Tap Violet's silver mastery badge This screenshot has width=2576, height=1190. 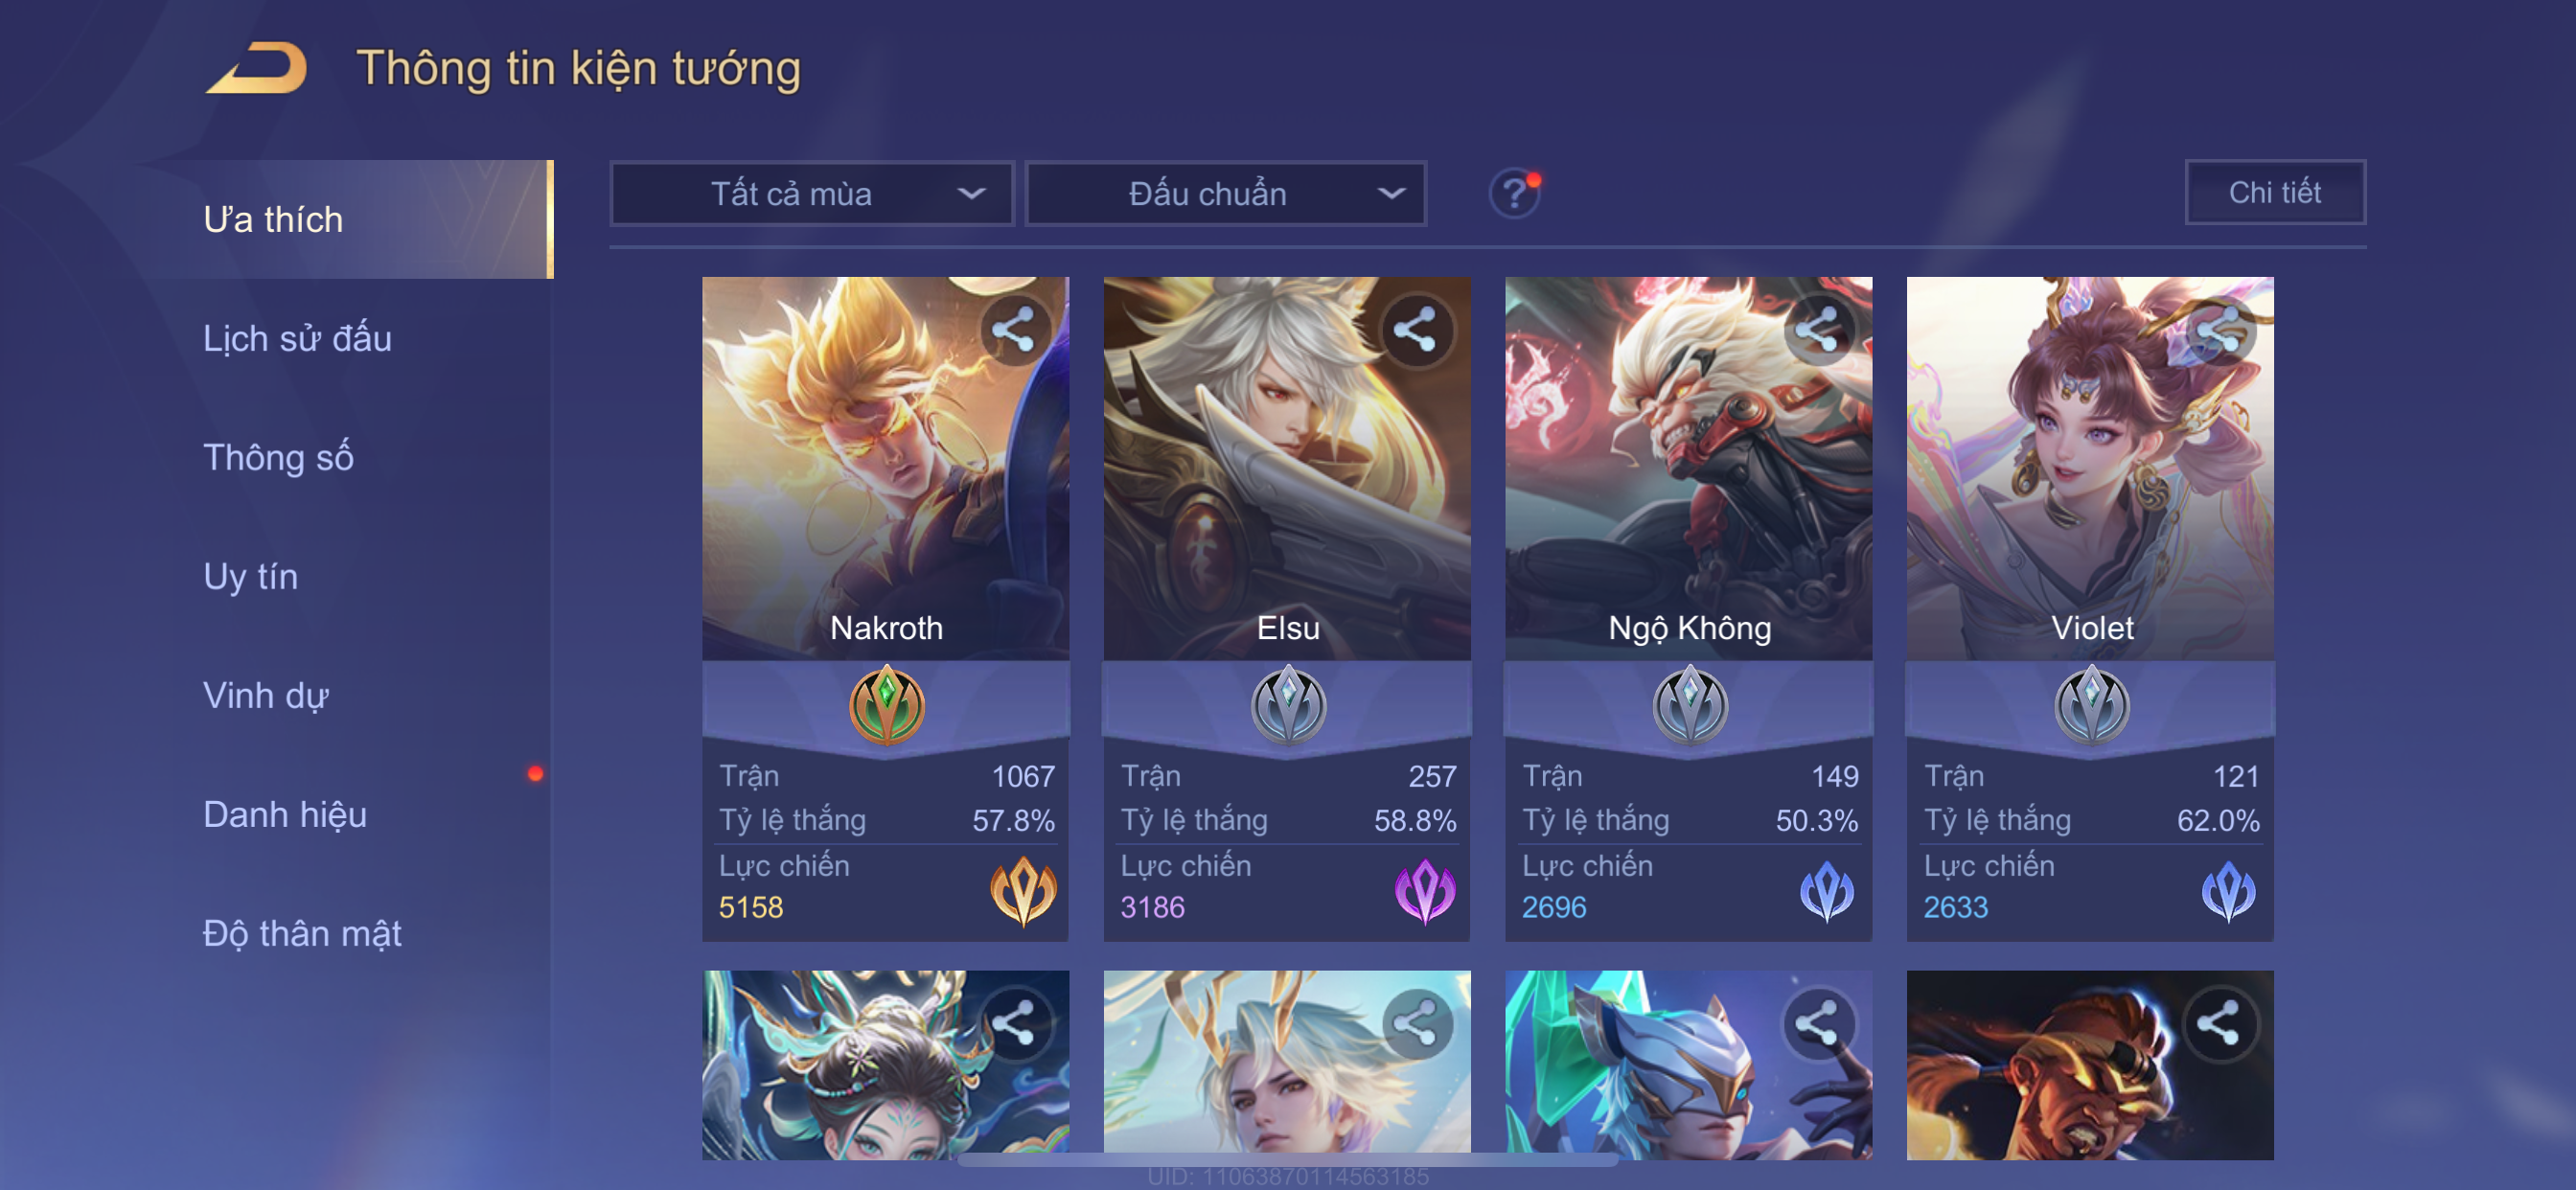point(2091,705)
